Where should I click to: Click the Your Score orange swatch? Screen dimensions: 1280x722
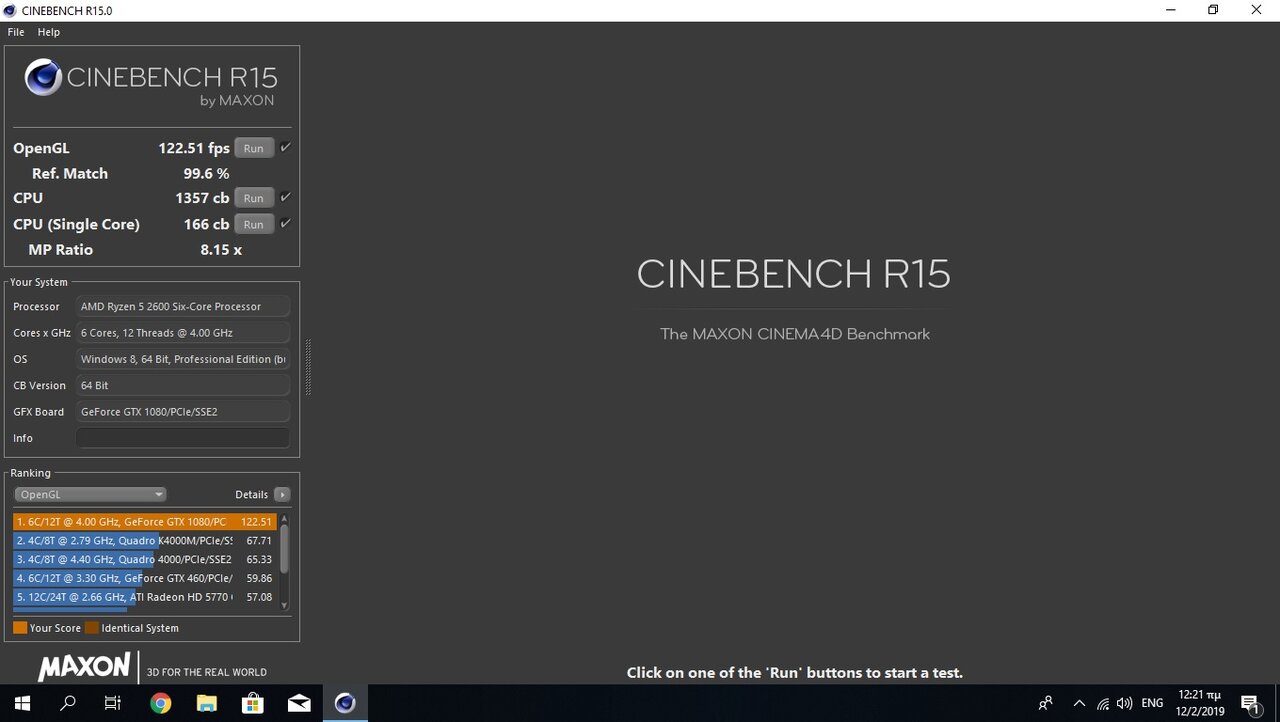point(20,628)
